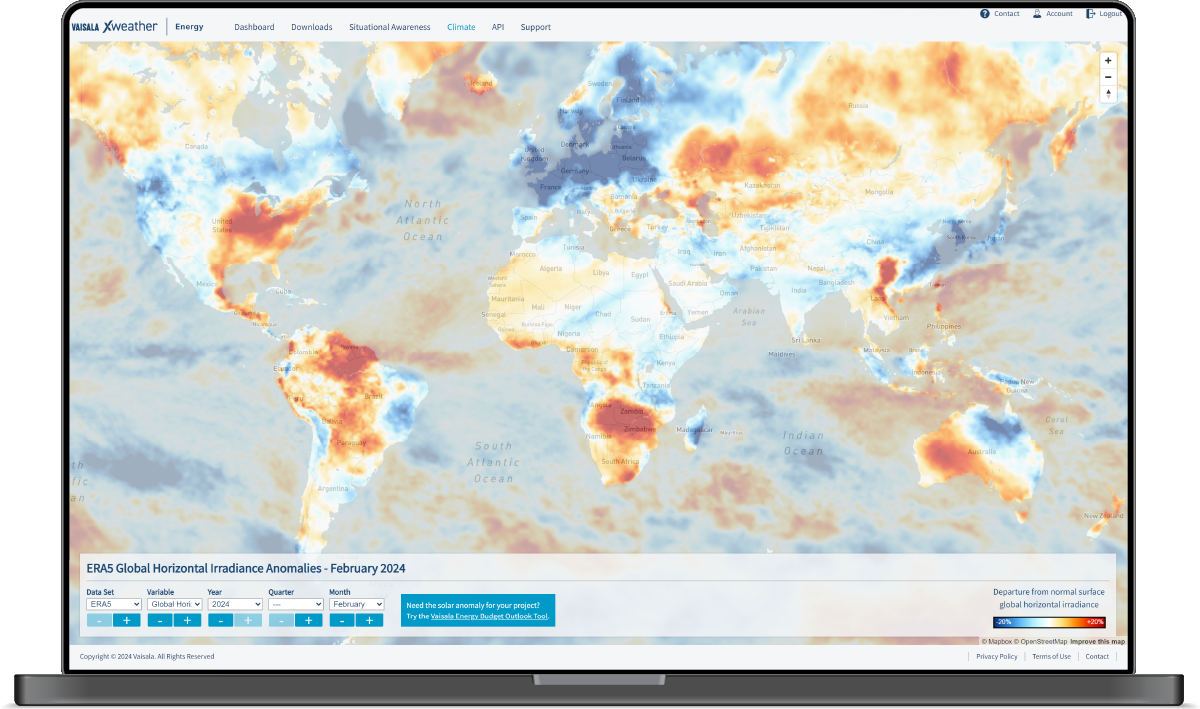Click the Account person icon

(x=1037, y=14)
